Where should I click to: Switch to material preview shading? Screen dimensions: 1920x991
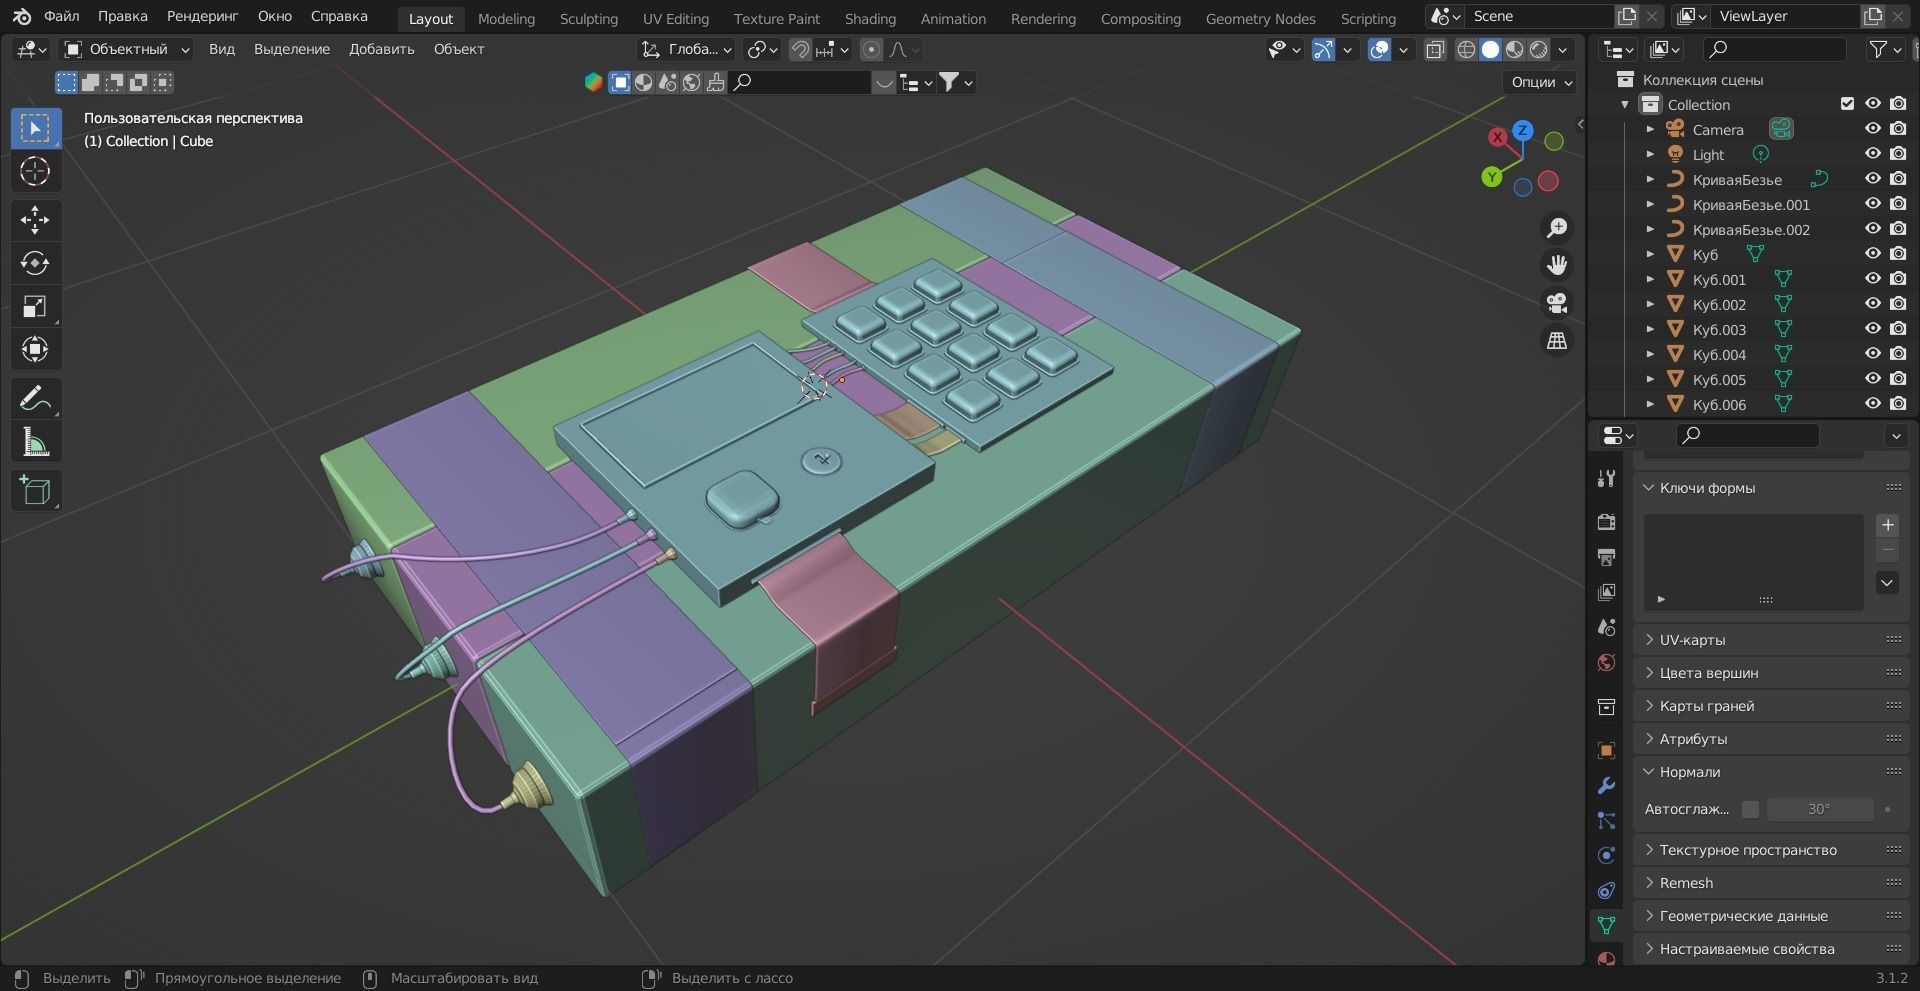1515,50
